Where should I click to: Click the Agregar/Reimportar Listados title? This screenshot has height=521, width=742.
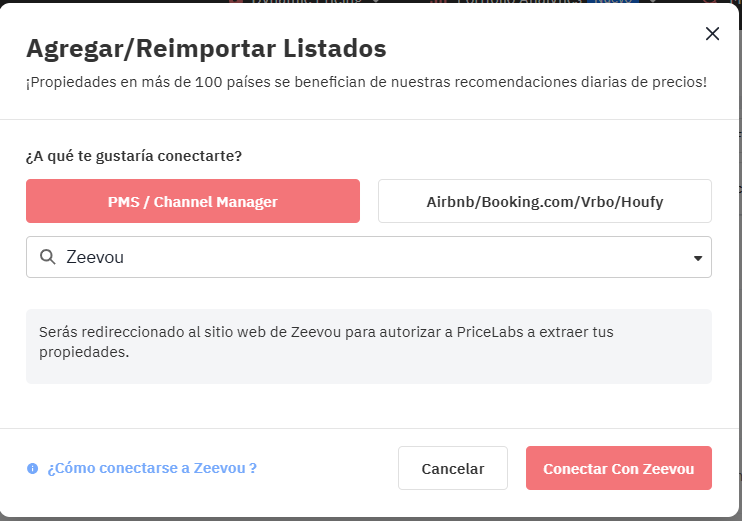click(x=206, y=48)
